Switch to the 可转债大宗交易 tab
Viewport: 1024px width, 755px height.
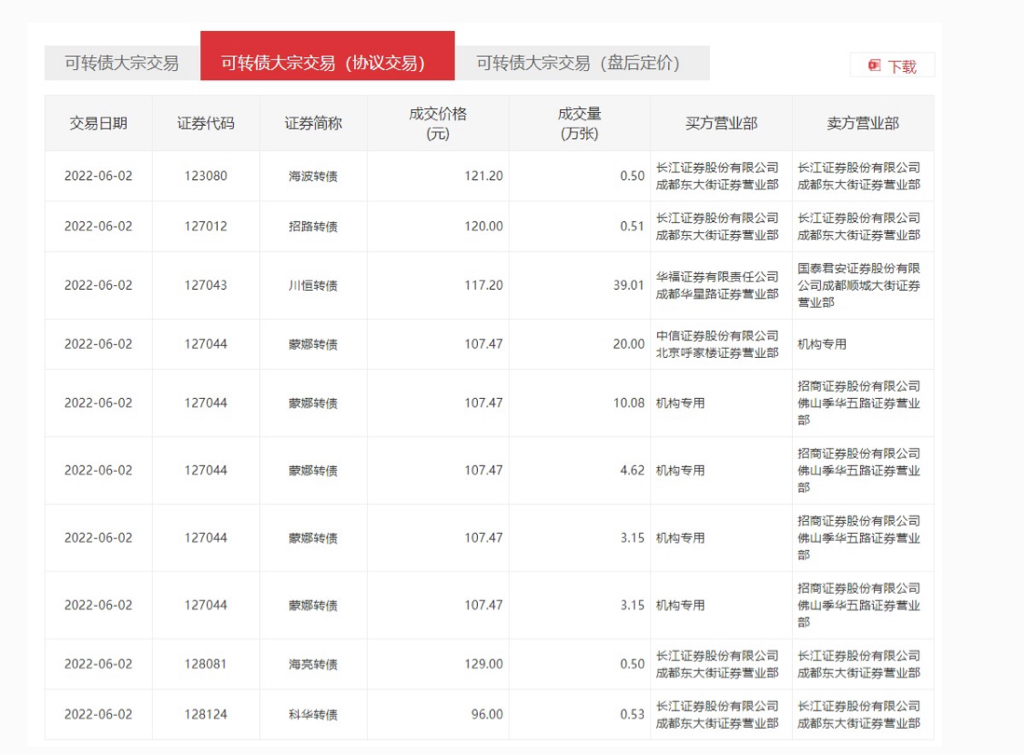pos(122,63)
